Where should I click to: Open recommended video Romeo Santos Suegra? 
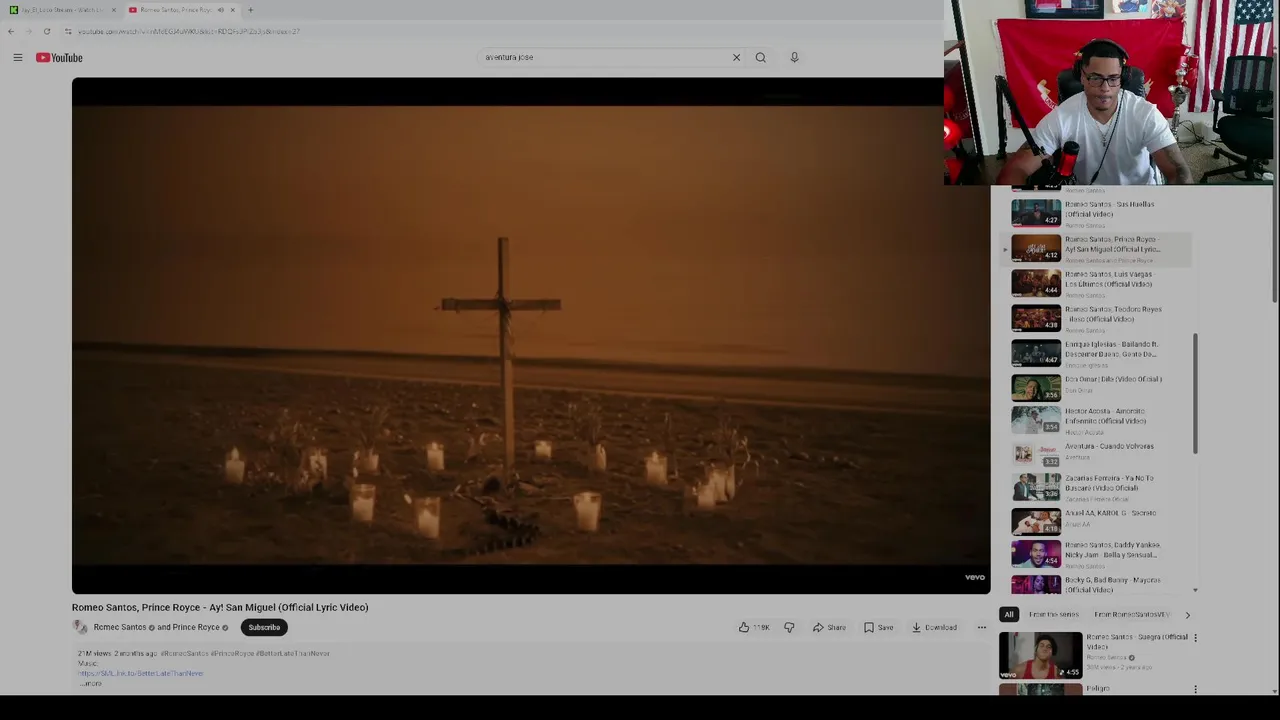(x=1095, y=655)
